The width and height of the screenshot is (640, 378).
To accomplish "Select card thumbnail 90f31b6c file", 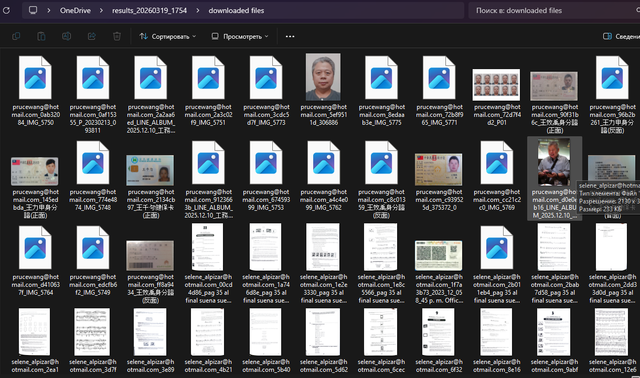I will [x=554, y=86].
